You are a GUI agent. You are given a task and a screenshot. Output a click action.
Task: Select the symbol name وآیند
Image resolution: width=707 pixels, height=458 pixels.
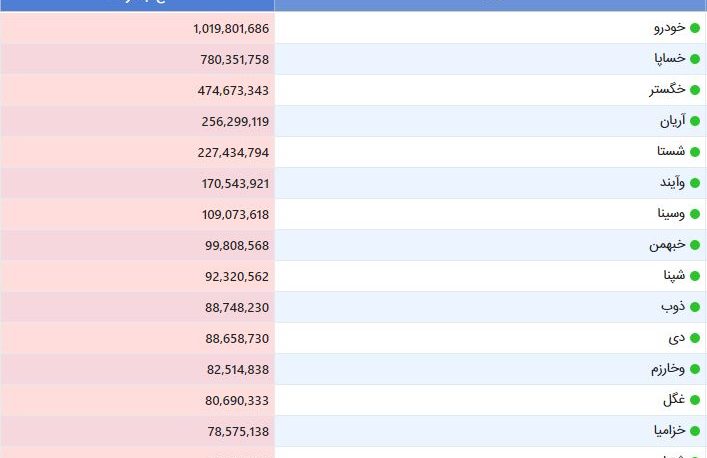pyautogui.click(x=673, y=183)
